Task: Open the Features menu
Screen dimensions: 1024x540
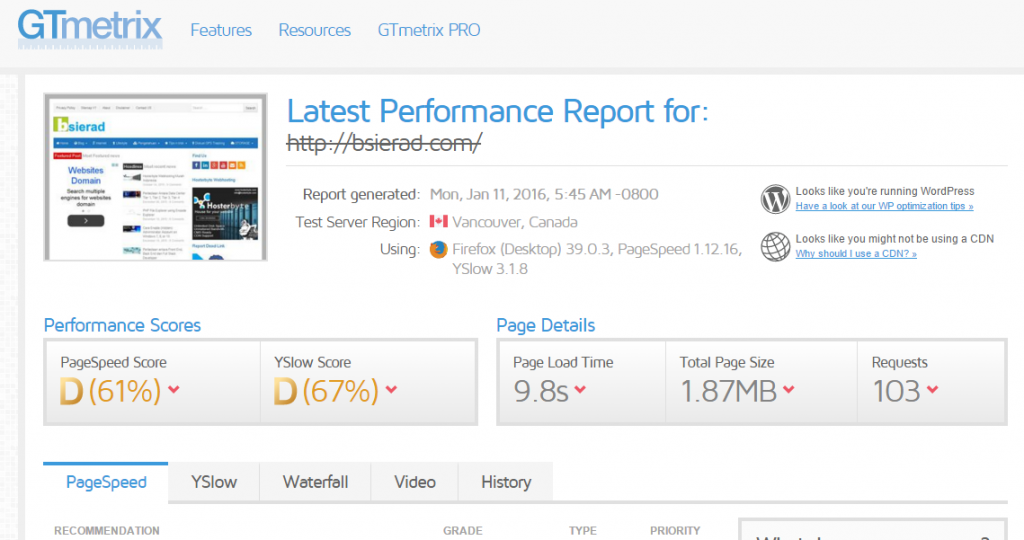Action: [221, 30]
